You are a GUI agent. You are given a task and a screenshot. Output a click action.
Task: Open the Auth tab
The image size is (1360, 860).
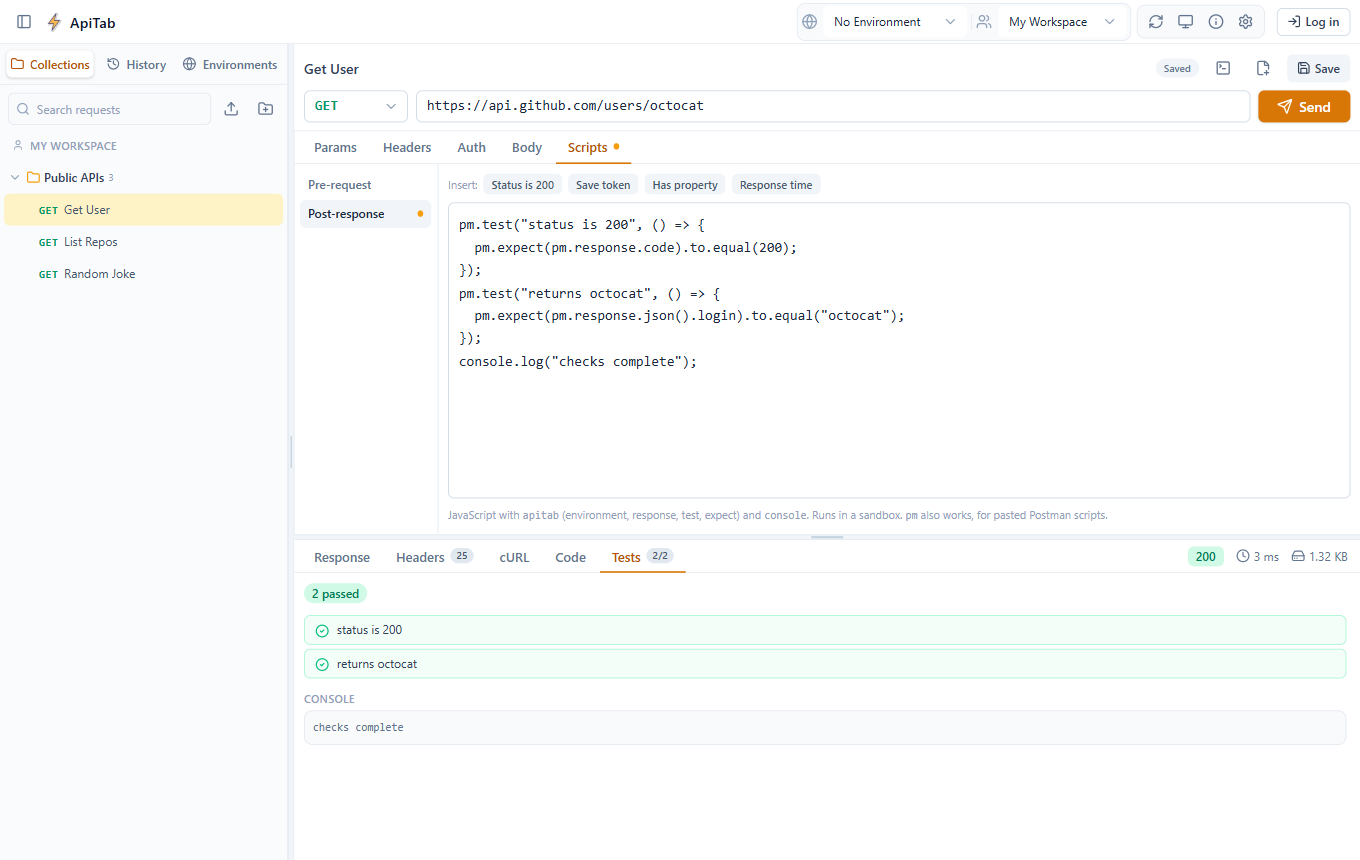click(472, 147)
